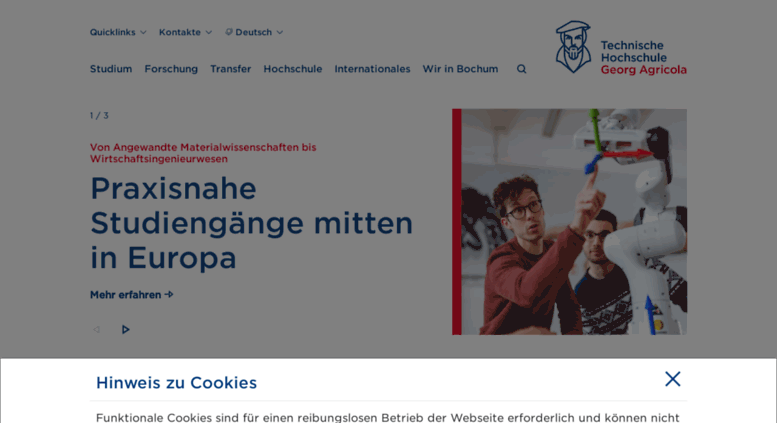Select Forschung in main navigation
This screenshot has width=777, height=423.
[171, 69]
